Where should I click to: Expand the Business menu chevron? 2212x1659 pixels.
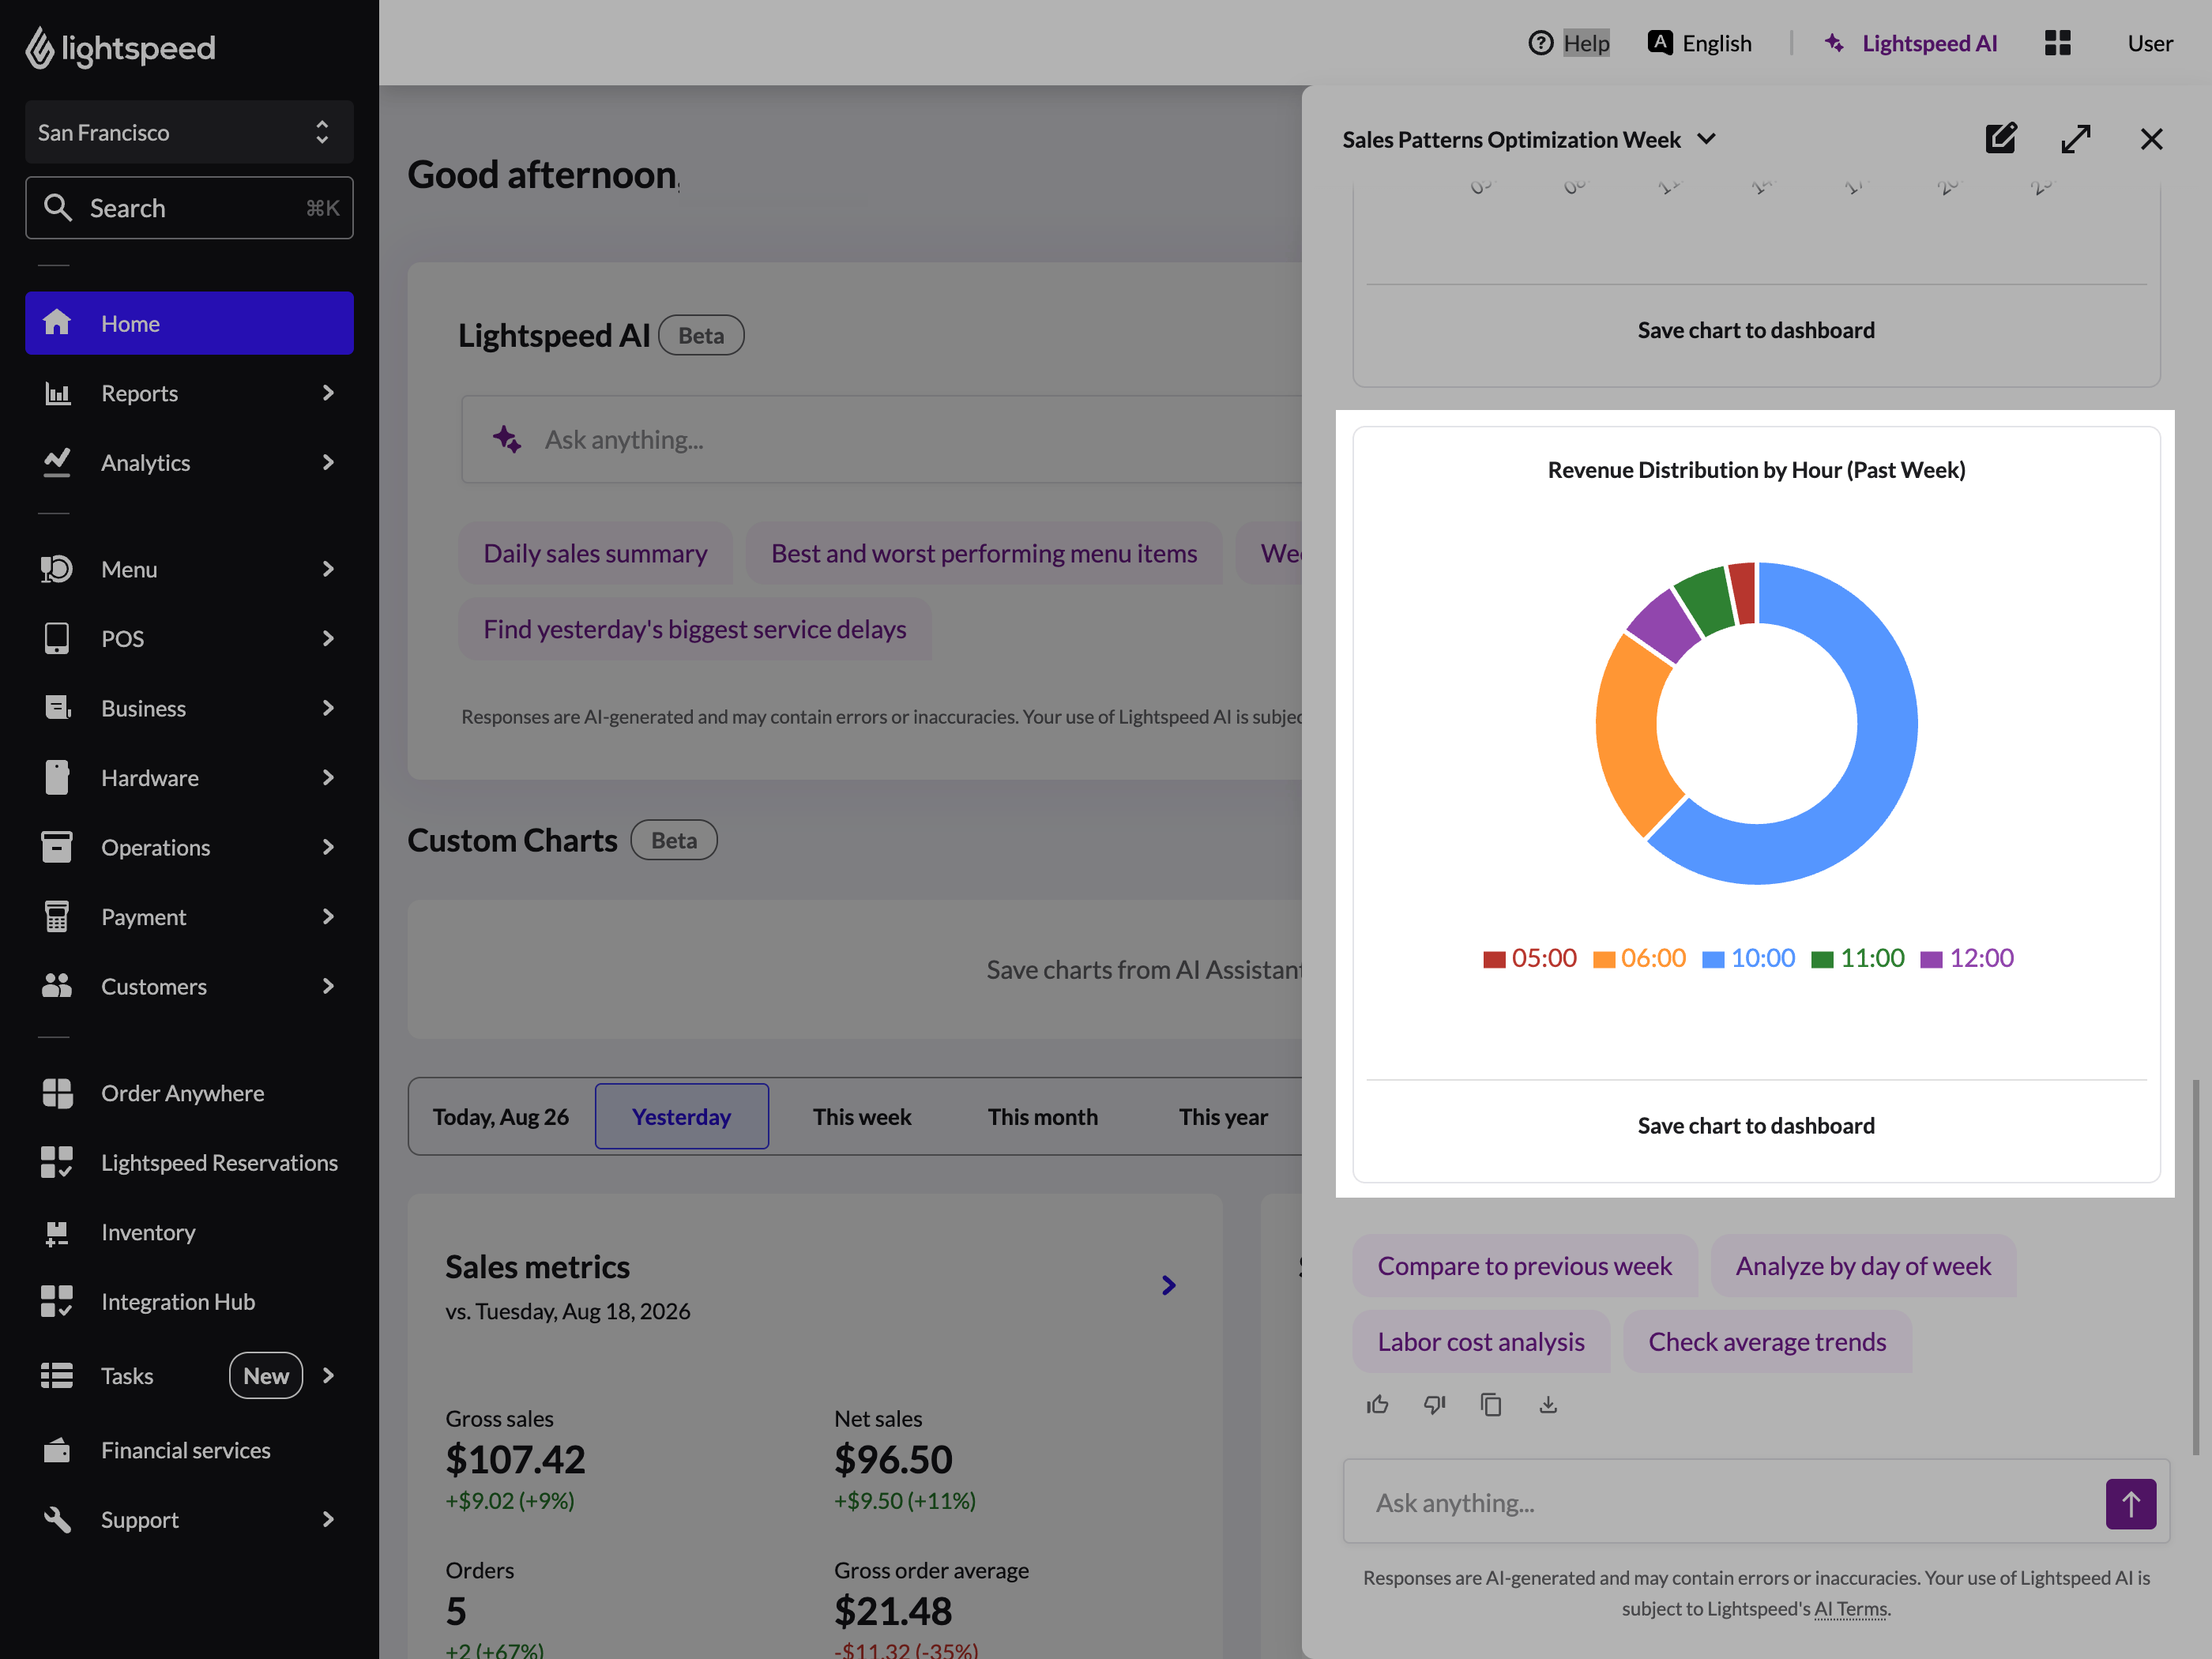[328, 708]
